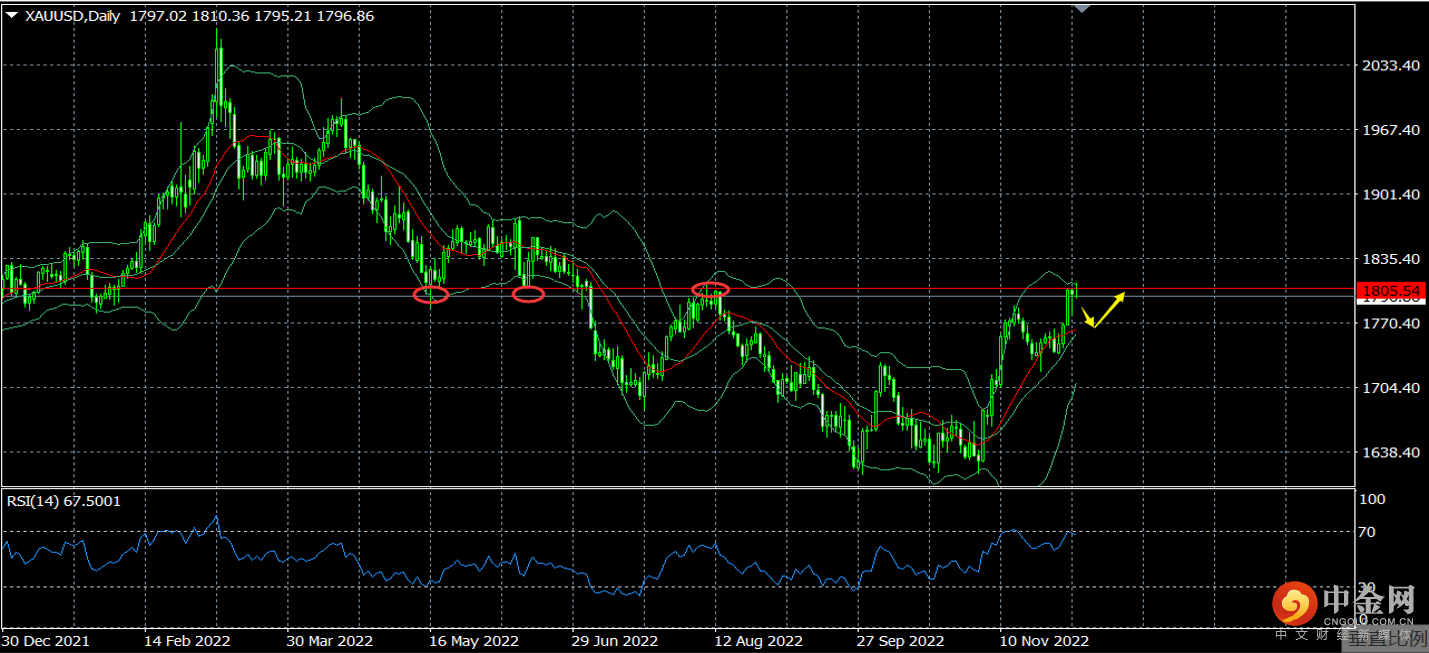Viewport: 1429px width, 653px height.
Task: Expand the triangle beside XAUUSD,Daily title
Action: point(11,16)
